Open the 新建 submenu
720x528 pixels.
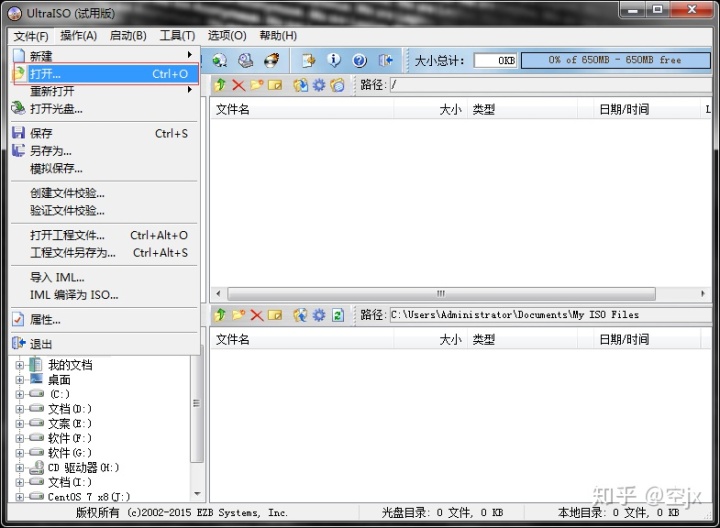coord(106,56)
